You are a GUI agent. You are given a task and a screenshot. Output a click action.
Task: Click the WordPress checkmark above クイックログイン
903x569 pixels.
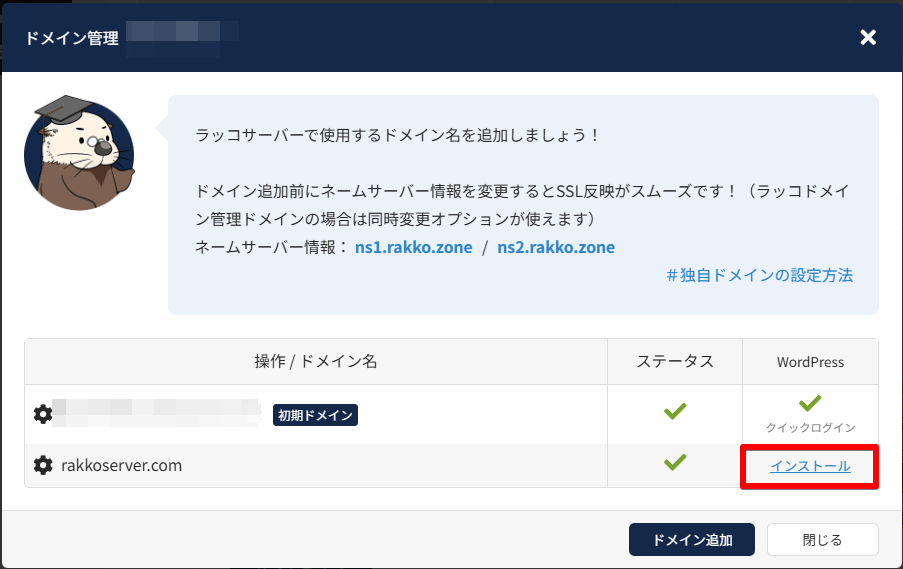pos(810,403)
